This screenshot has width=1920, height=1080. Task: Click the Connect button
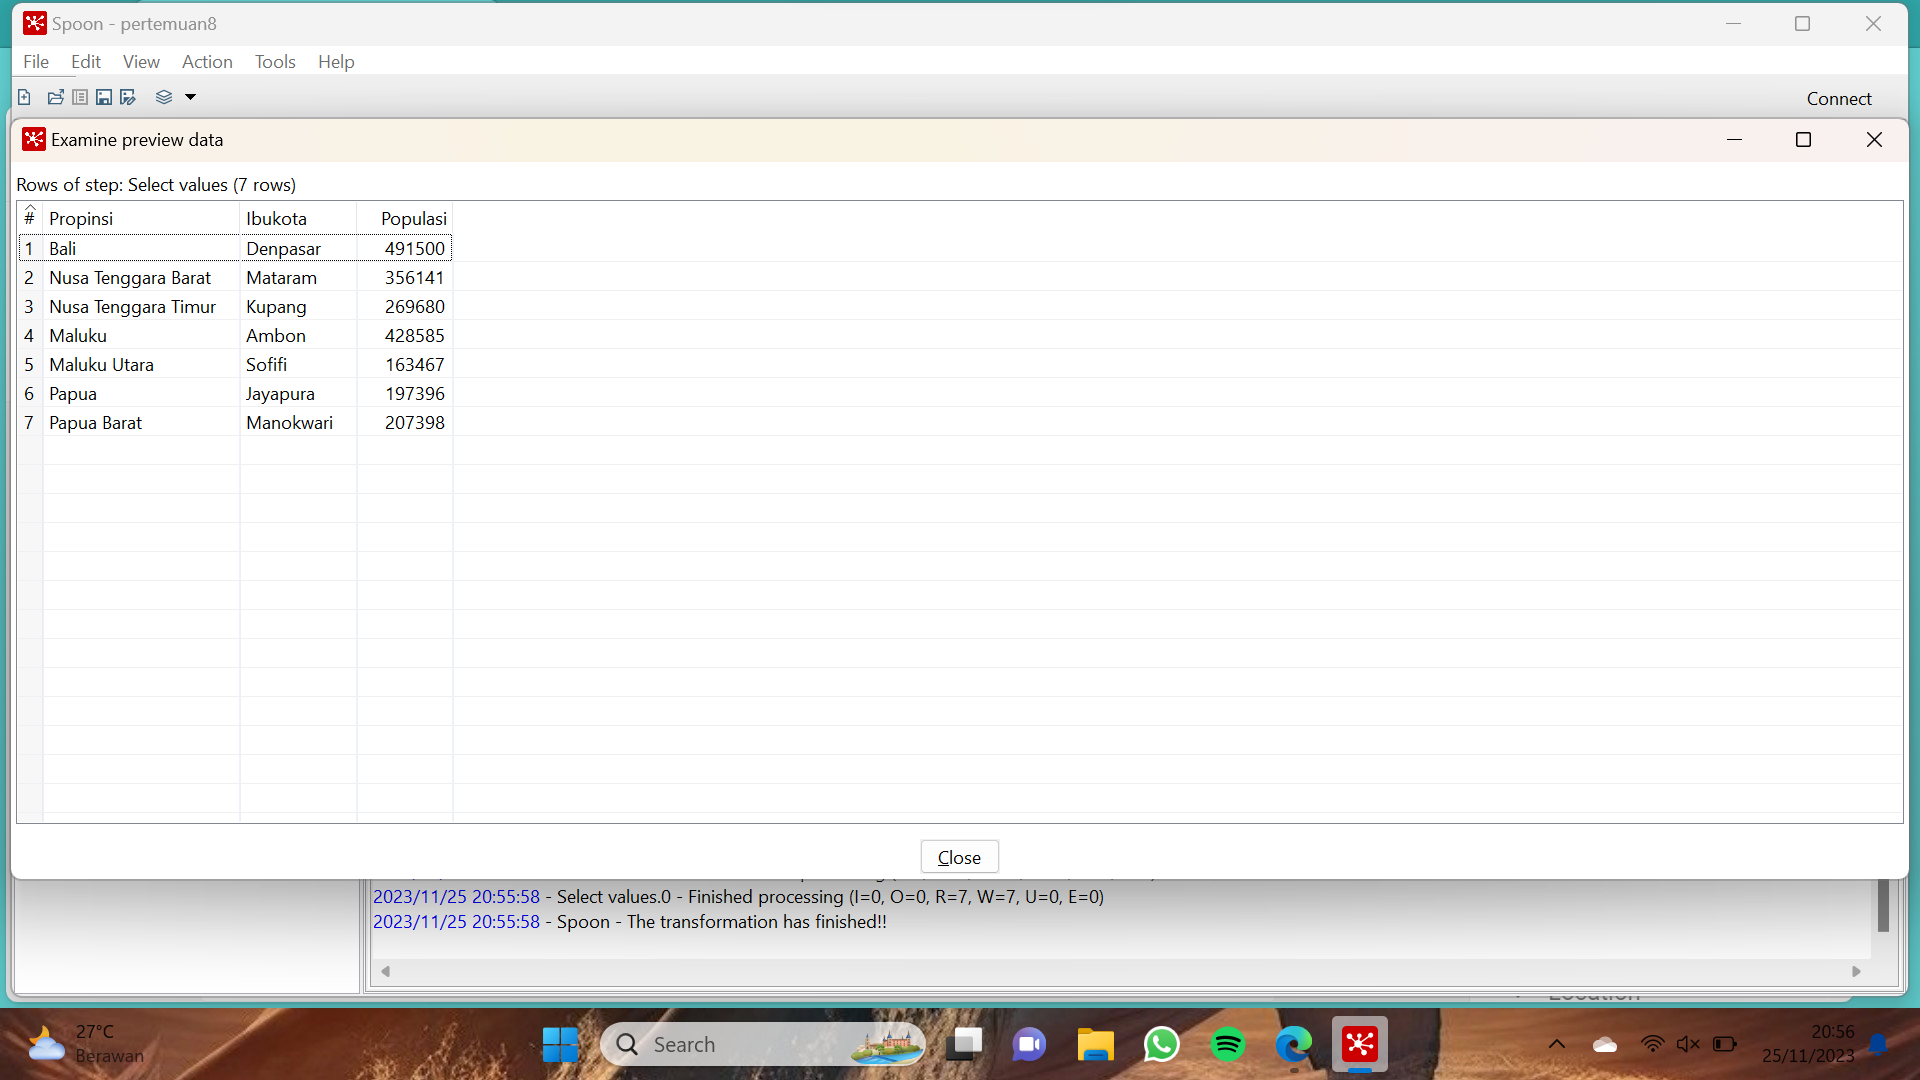tap(1838, 99)
